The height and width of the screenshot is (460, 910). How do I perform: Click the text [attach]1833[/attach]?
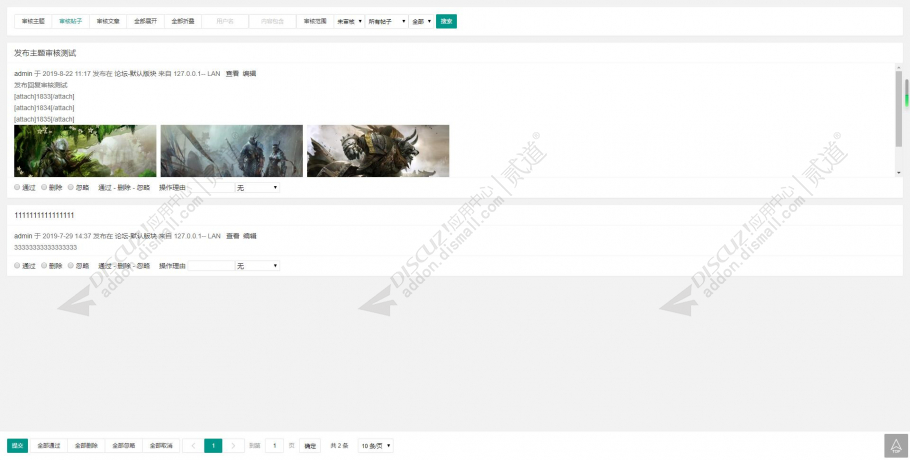pos(44,96)
